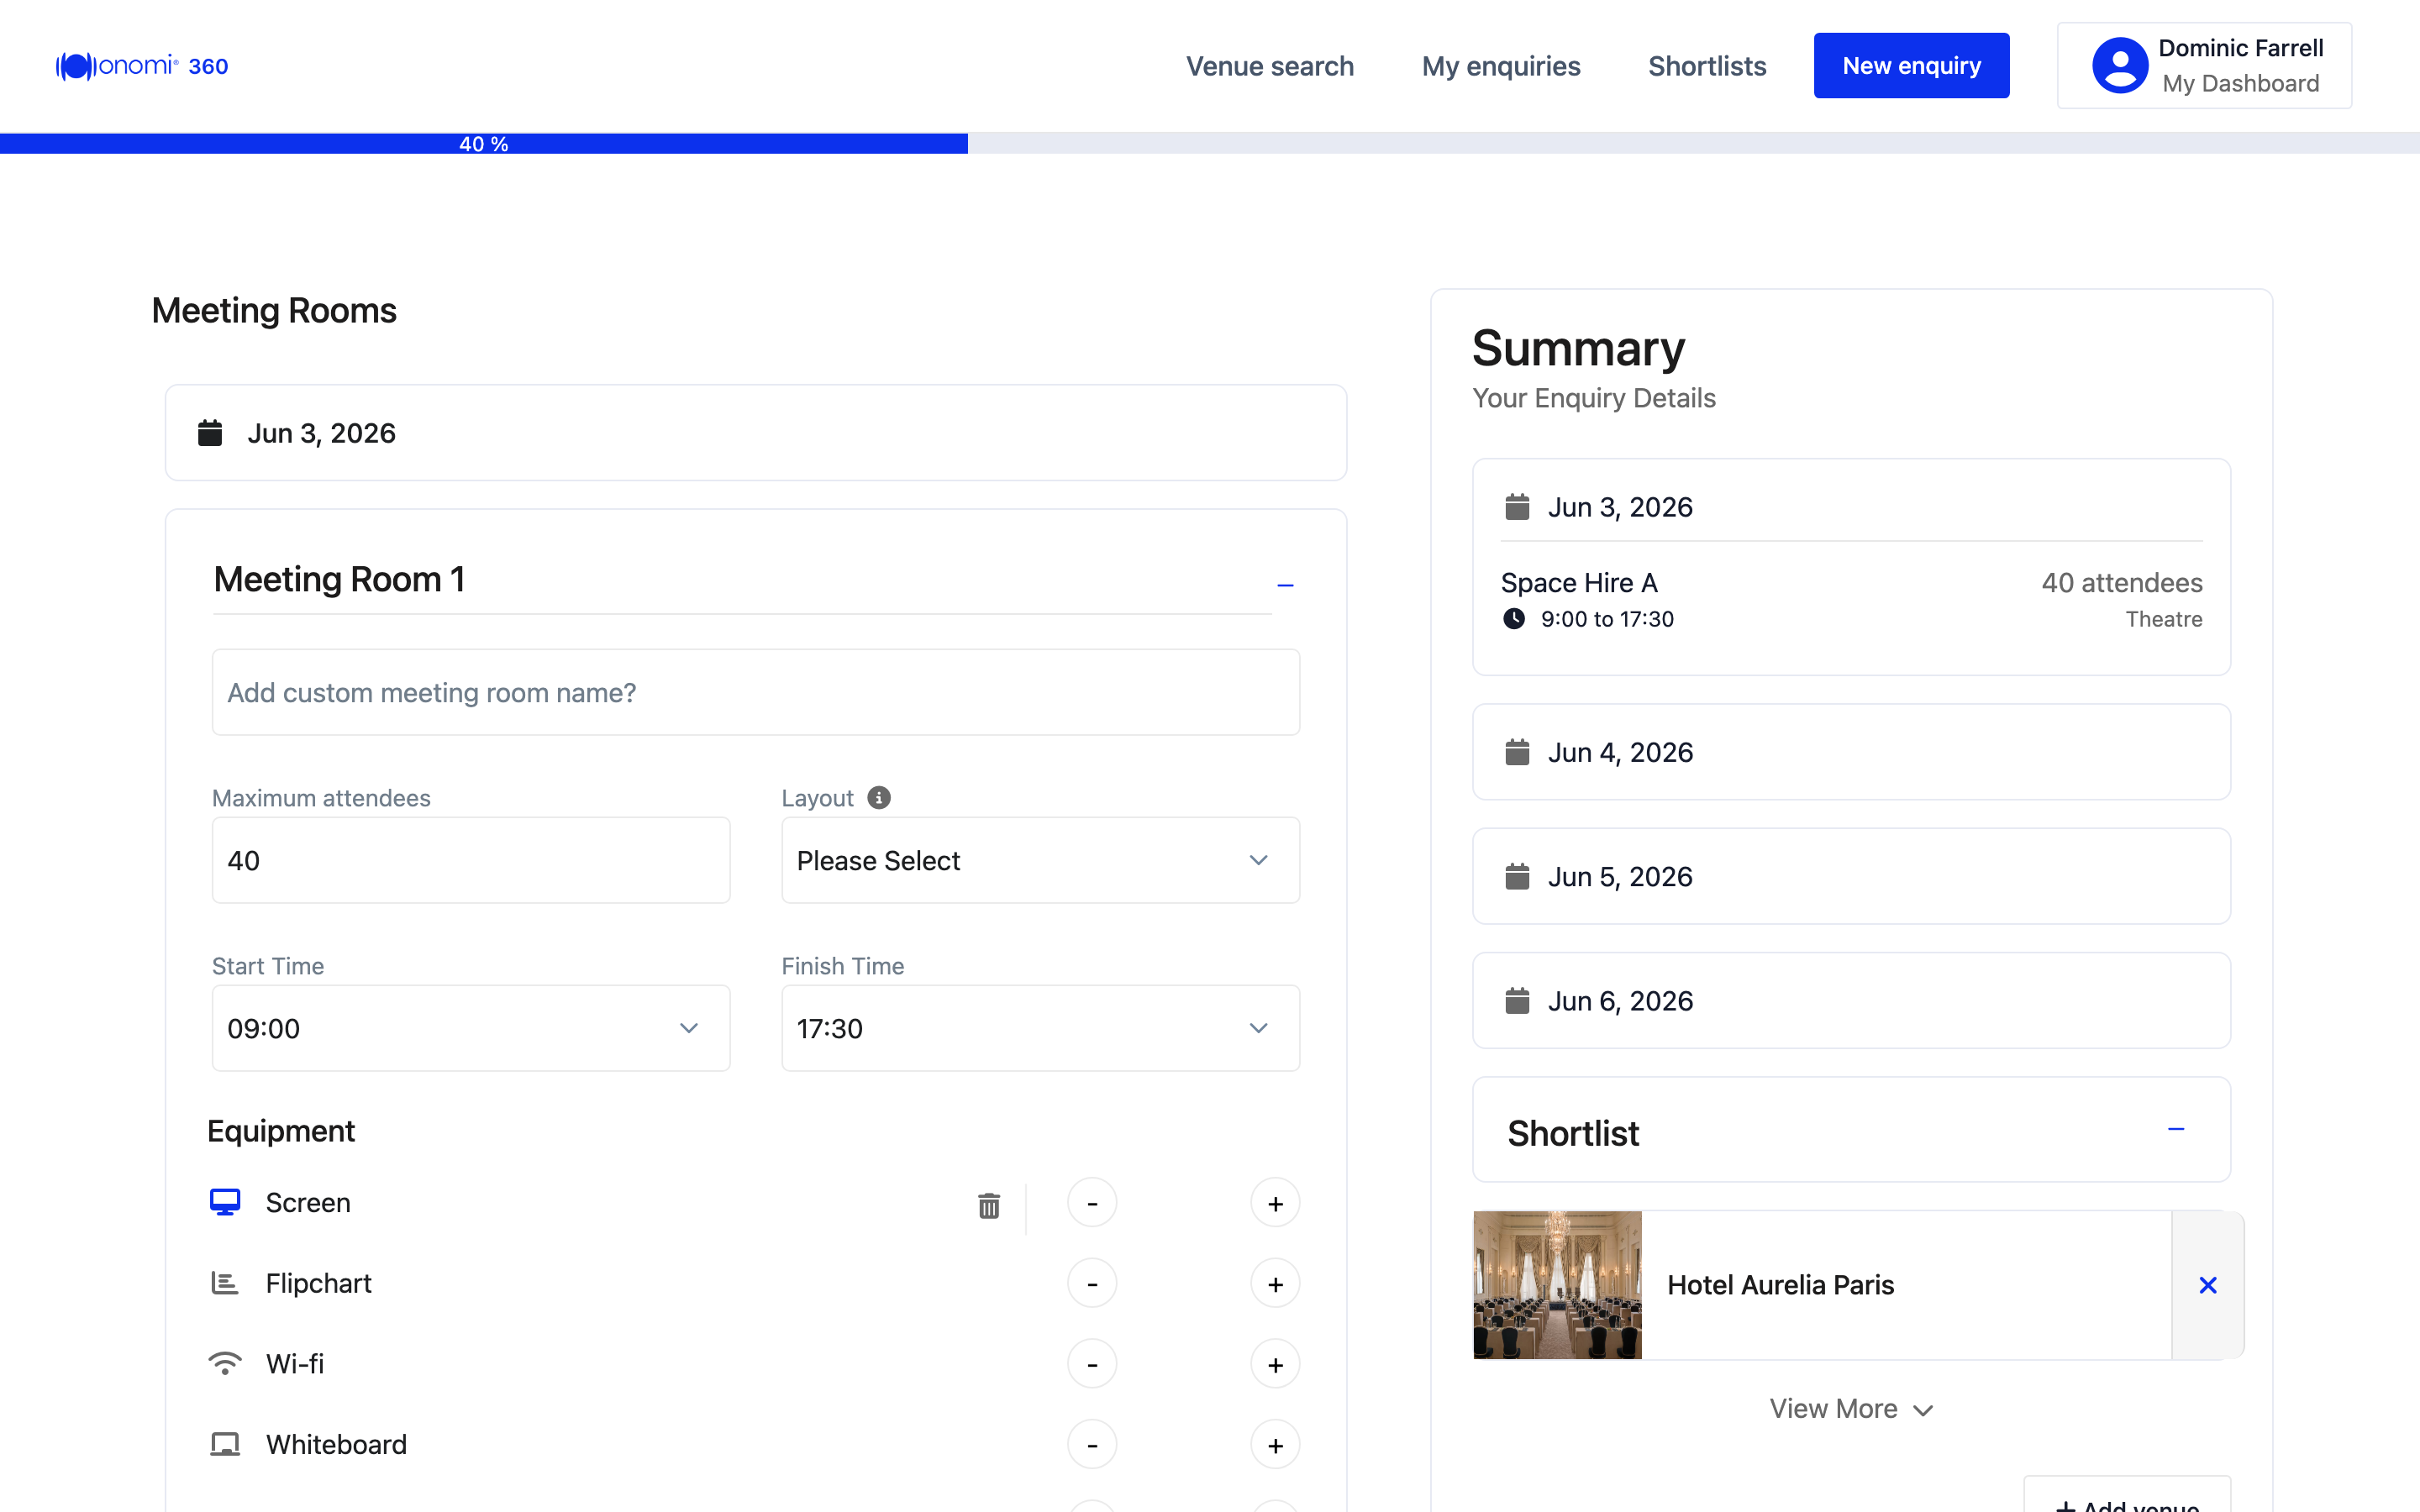This screenshot has width=2420, height=1512.
Task: Click the Theatre layout text in Summary
Action: pyautogui.click(x=2164, y=619)
